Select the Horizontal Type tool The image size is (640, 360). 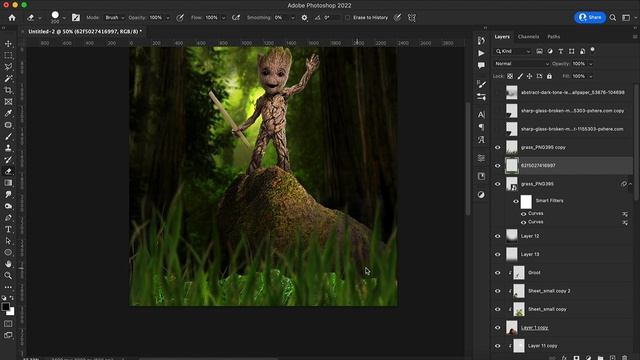(x=8, y=229)
